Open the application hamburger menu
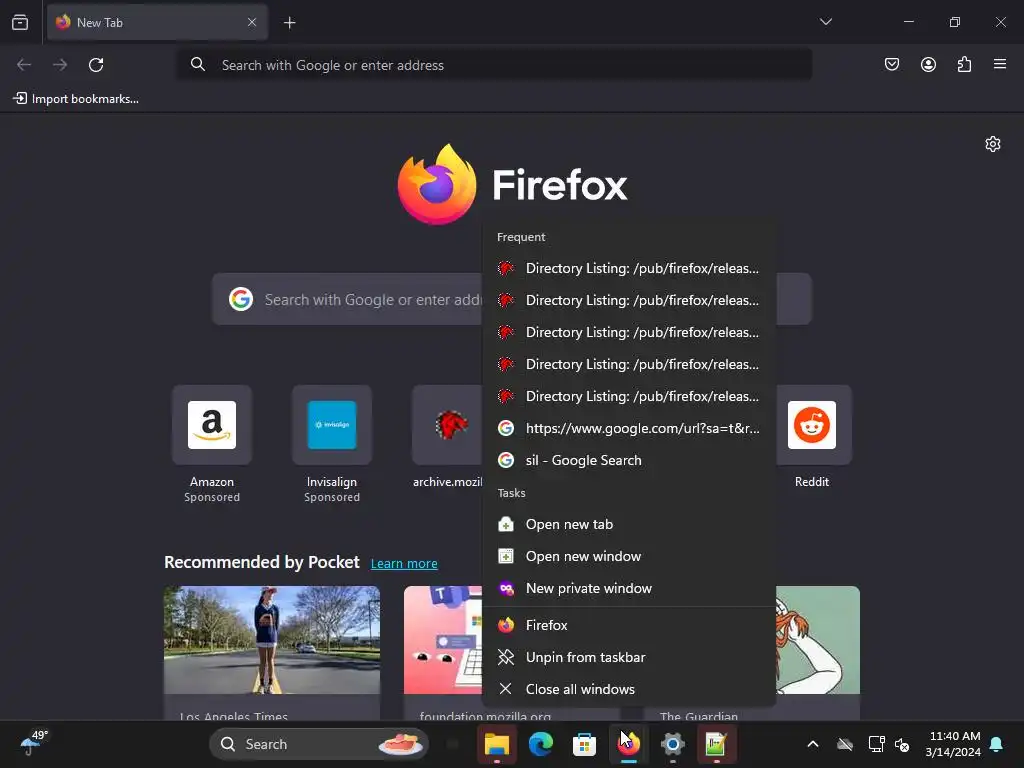The height and width of the screenshot is (768, 1024). pos(1000,64)
